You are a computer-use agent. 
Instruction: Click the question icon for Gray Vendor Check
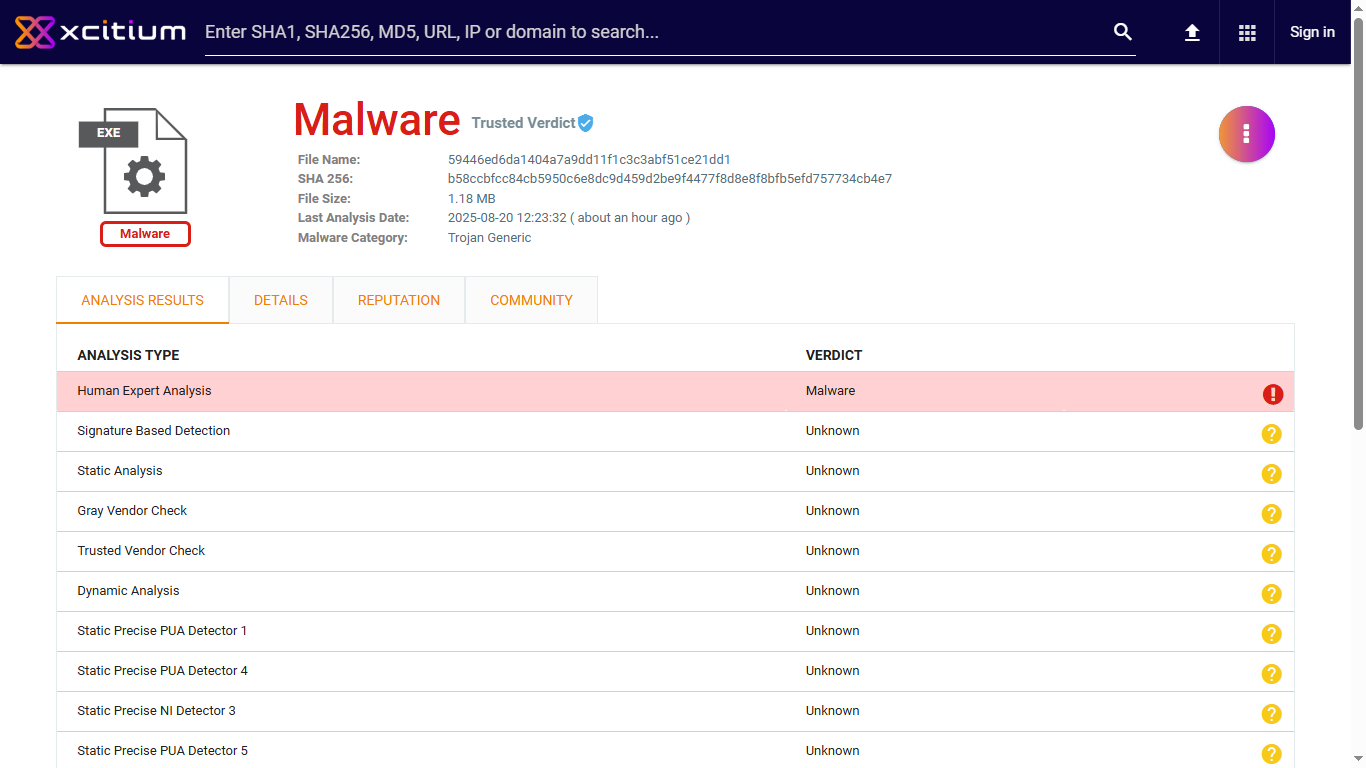[1271, 514]
